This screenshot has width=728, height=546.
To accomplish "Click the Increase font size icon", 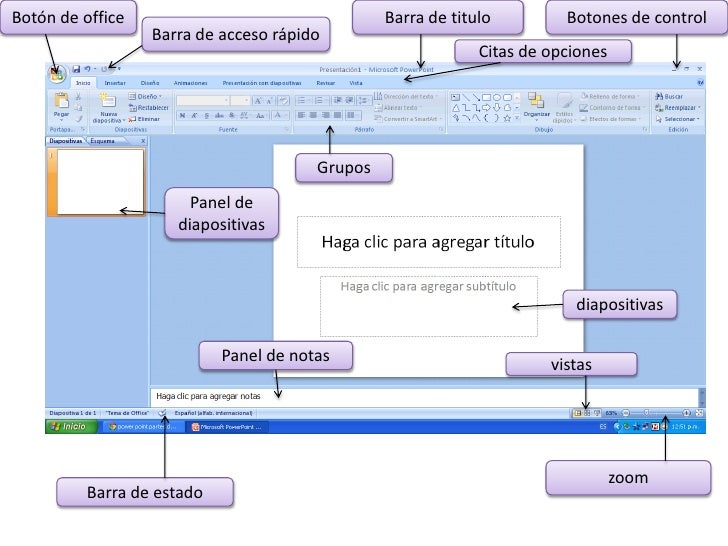I will click(x=258, y=100).
